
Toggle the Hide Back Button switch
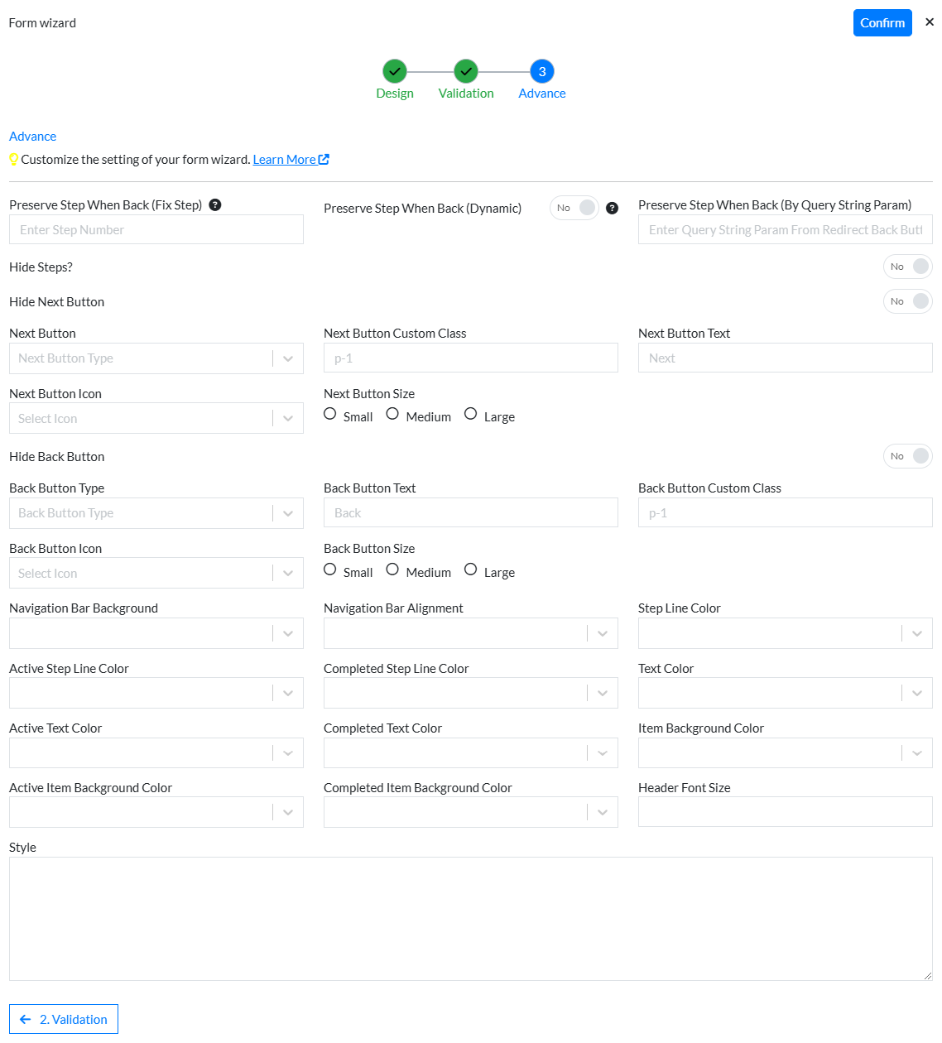pos(907,456)
